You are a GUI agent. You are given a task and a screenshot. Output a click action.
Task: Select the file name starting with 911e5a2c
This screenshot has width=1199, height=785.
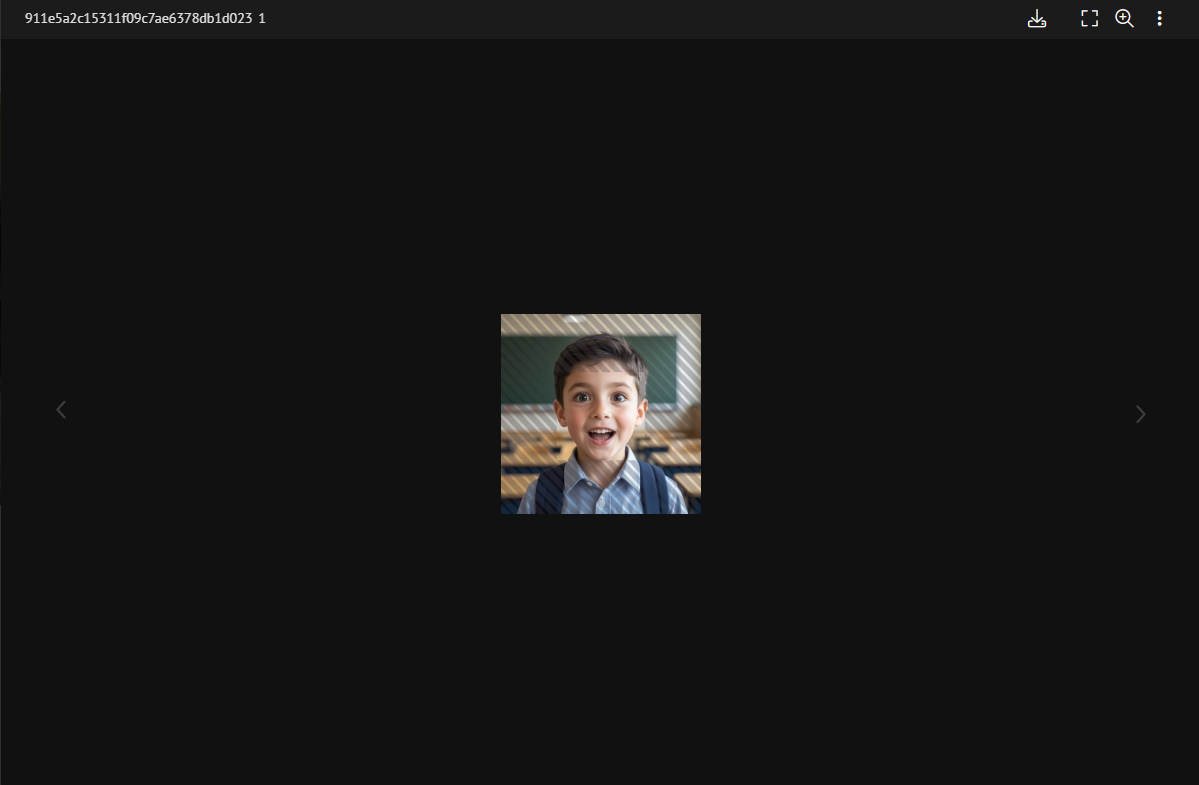138,19
